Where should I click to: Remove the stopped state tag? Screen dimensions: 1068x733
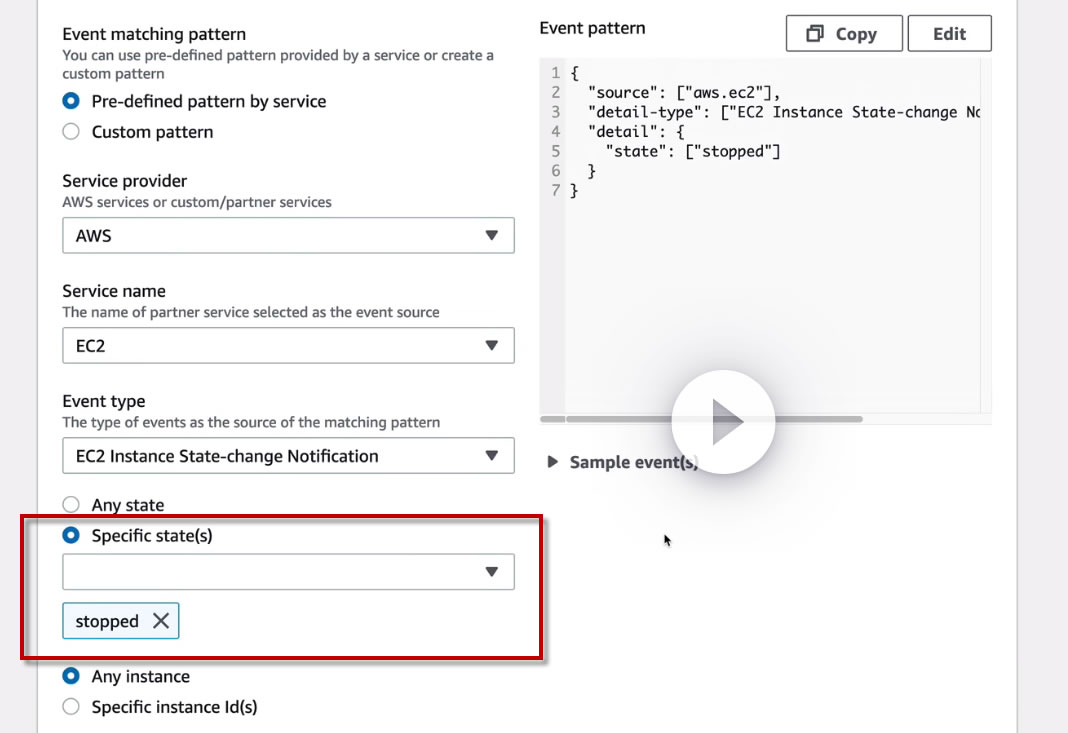[x=161, y=621]
